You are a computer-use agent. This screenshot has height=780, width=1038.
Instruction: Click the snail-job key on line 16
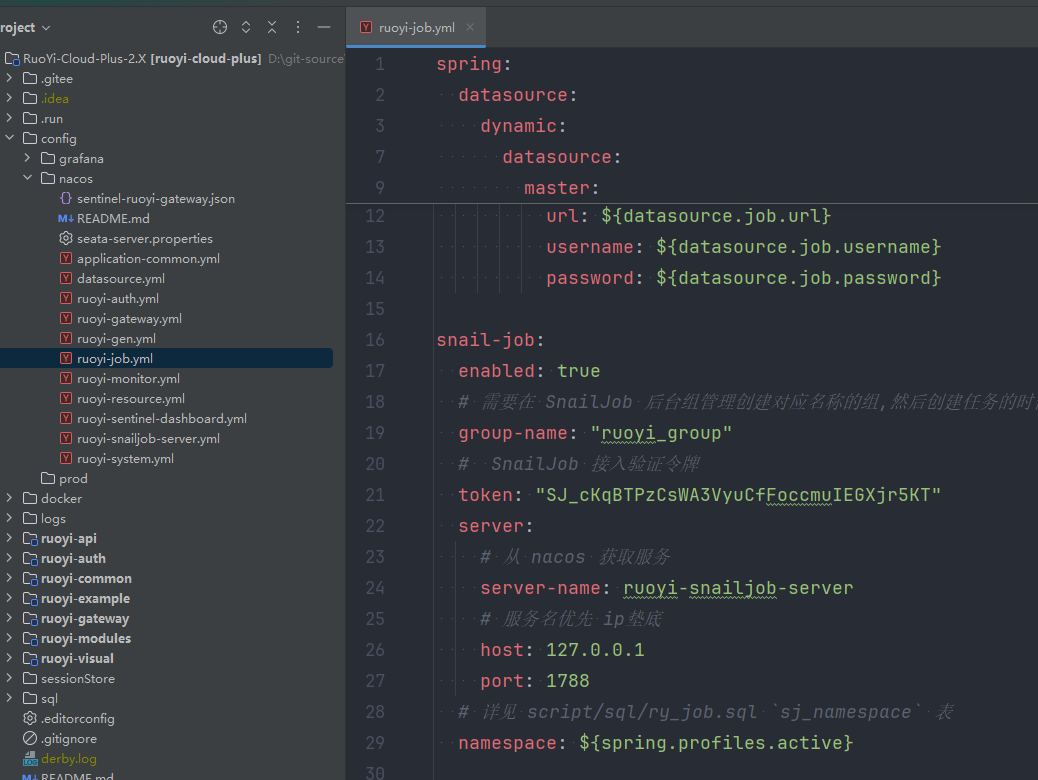click(x=485, y=340)
